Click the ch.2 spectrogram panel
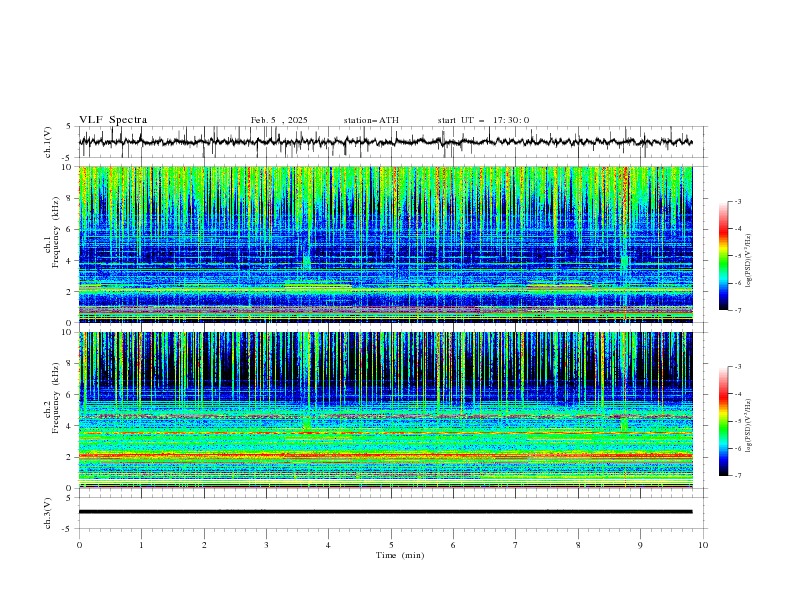Screen dimensions: 792x612 click(x=385, y=410)
